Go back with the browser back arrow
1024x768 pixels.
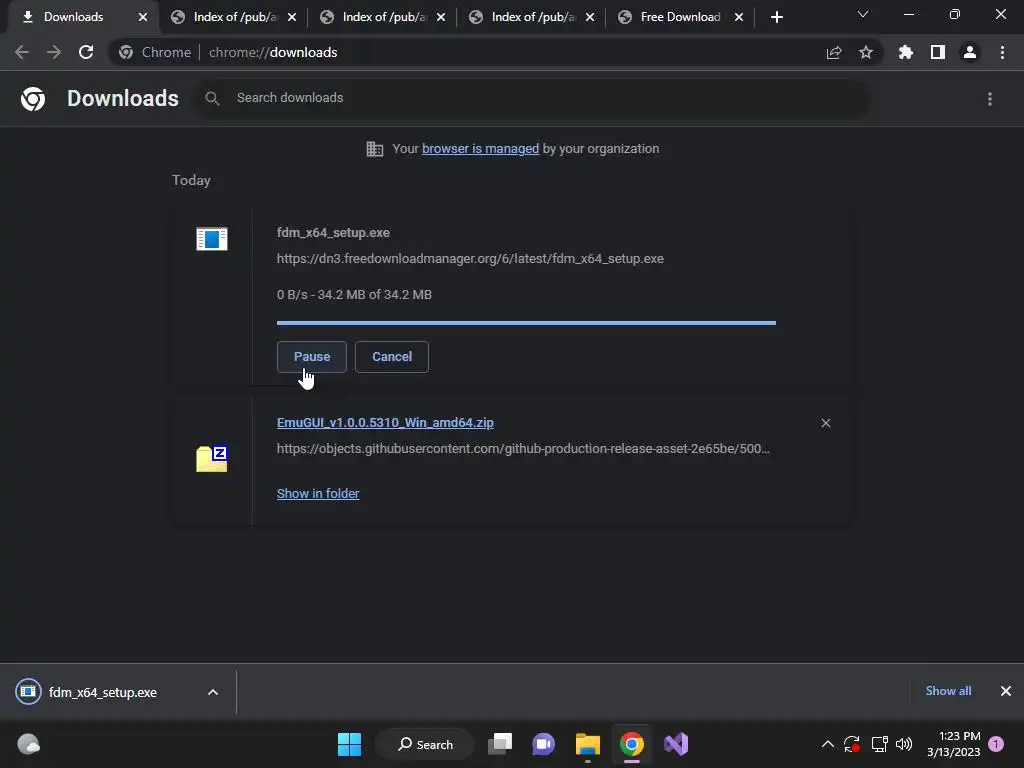click(x=22, y=52)
